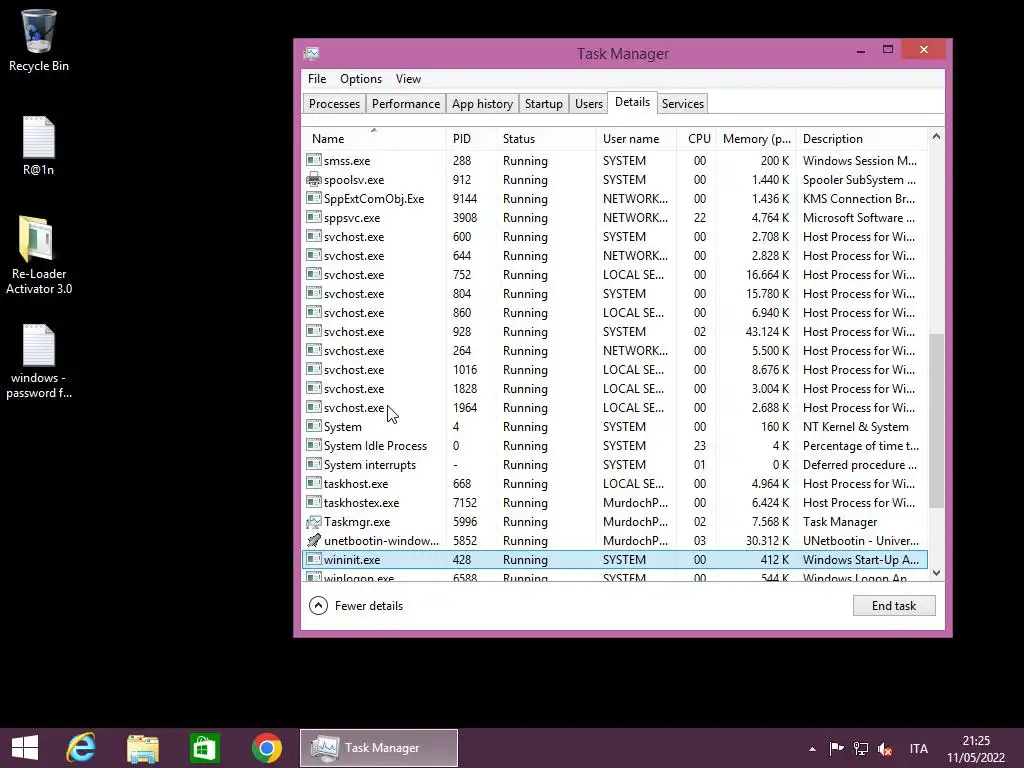Sort by the CPU column header

(x=696, y=138)
